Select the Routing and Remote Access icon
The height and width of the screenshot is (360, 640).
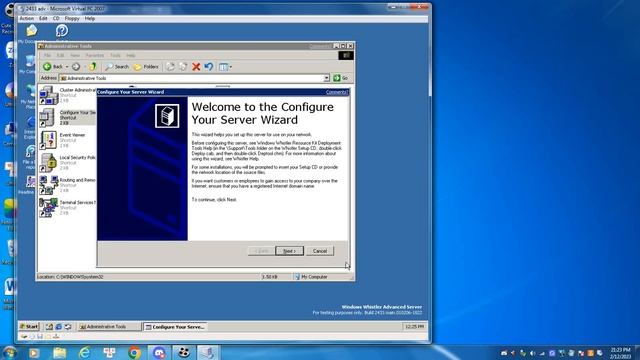[48, 185]
